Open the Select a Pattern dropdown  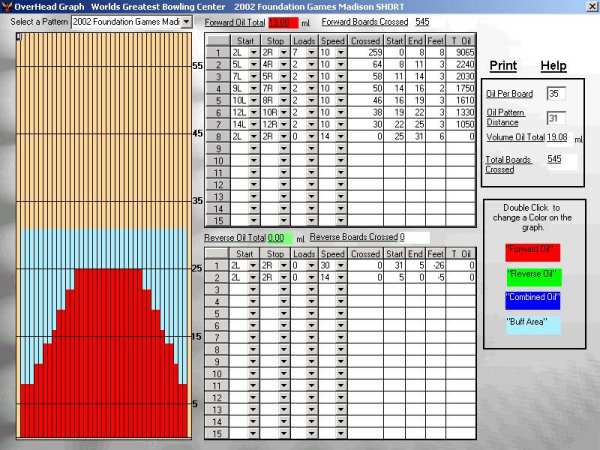pos(186,21)
